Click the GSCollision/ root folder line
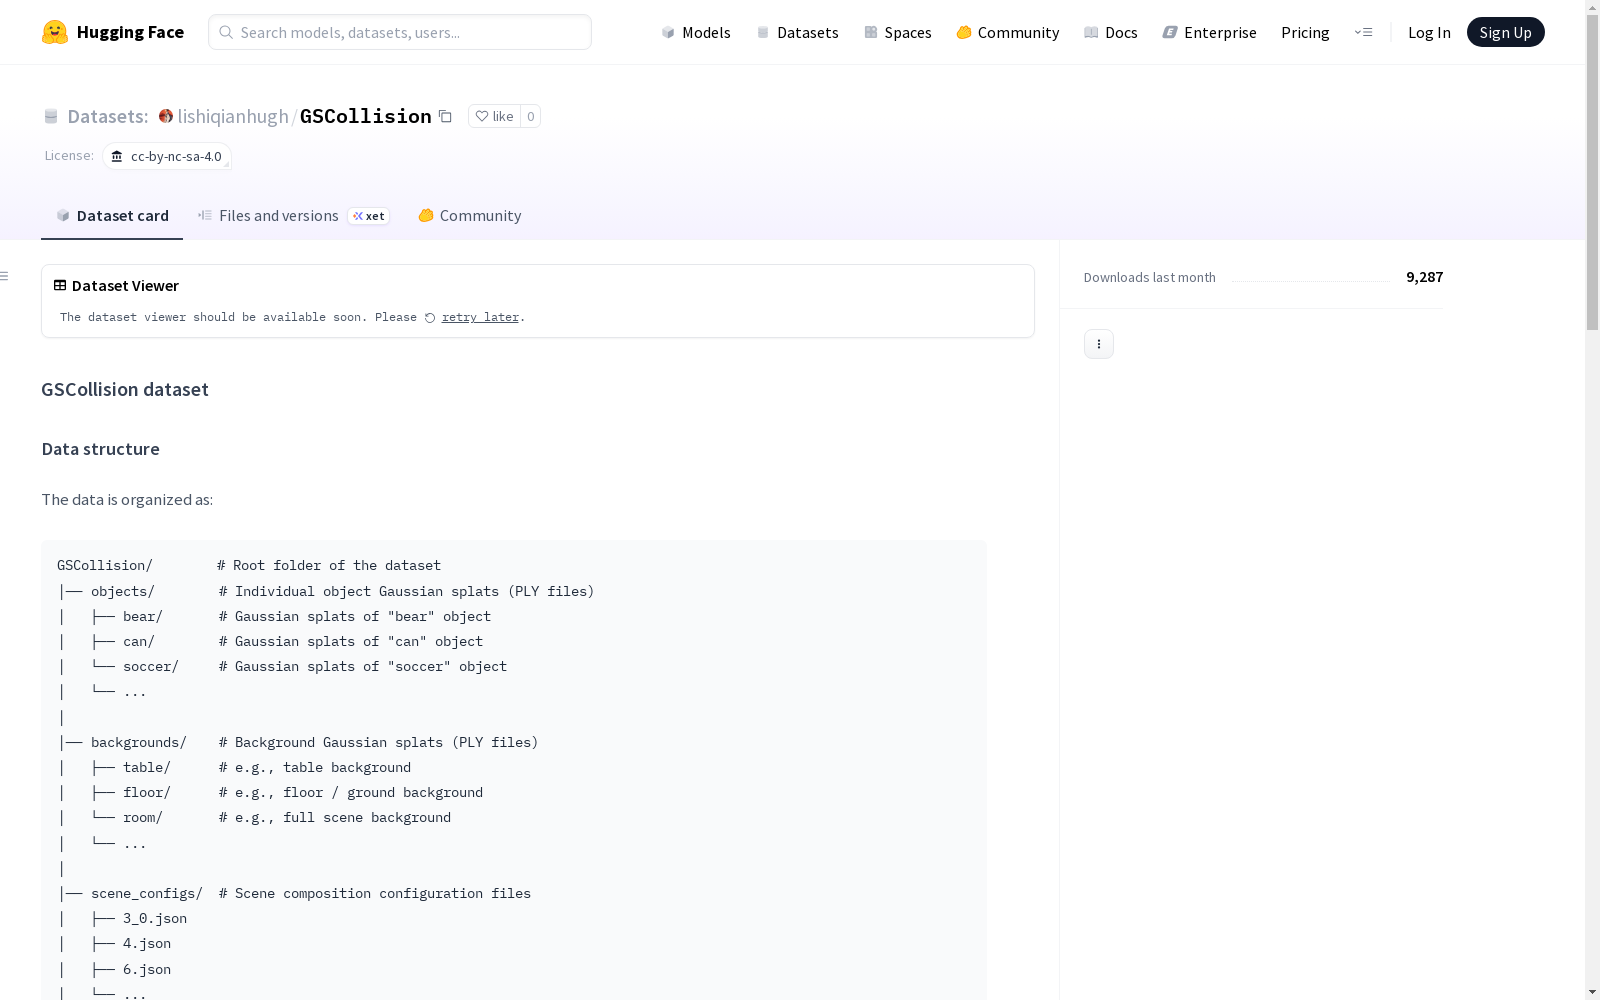 [x=249, y=565]
